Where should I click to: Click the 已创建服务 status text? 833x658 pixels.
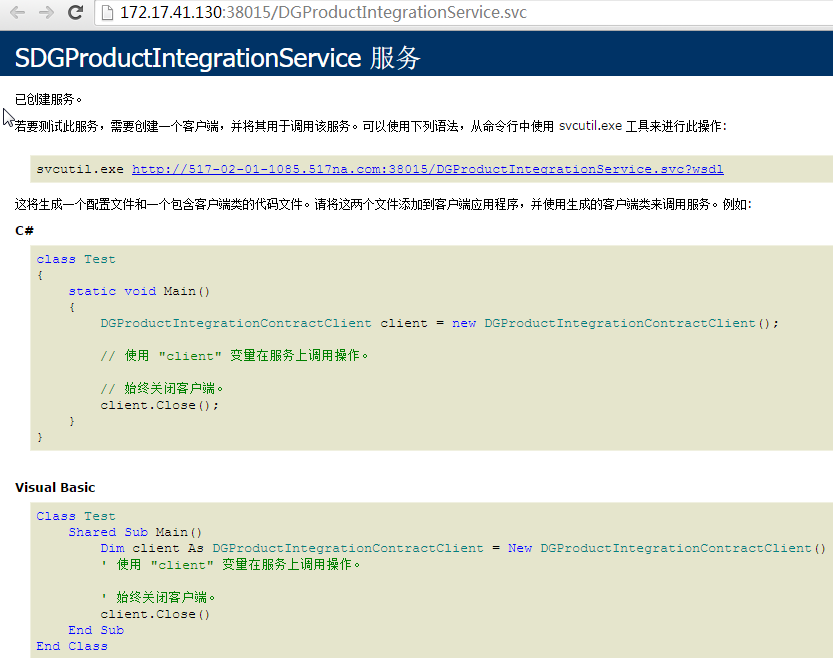pos(49,99)
